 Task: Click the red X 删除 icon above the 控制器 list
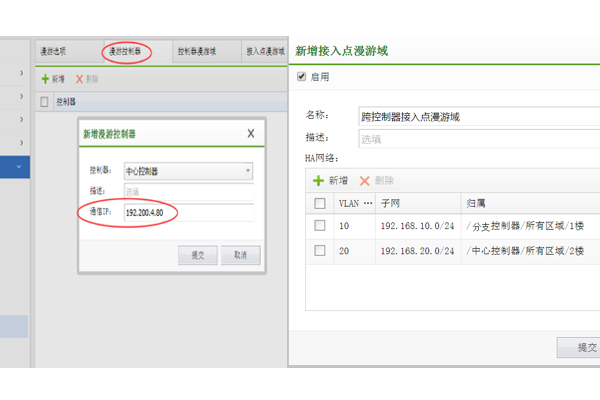point(79,78)
